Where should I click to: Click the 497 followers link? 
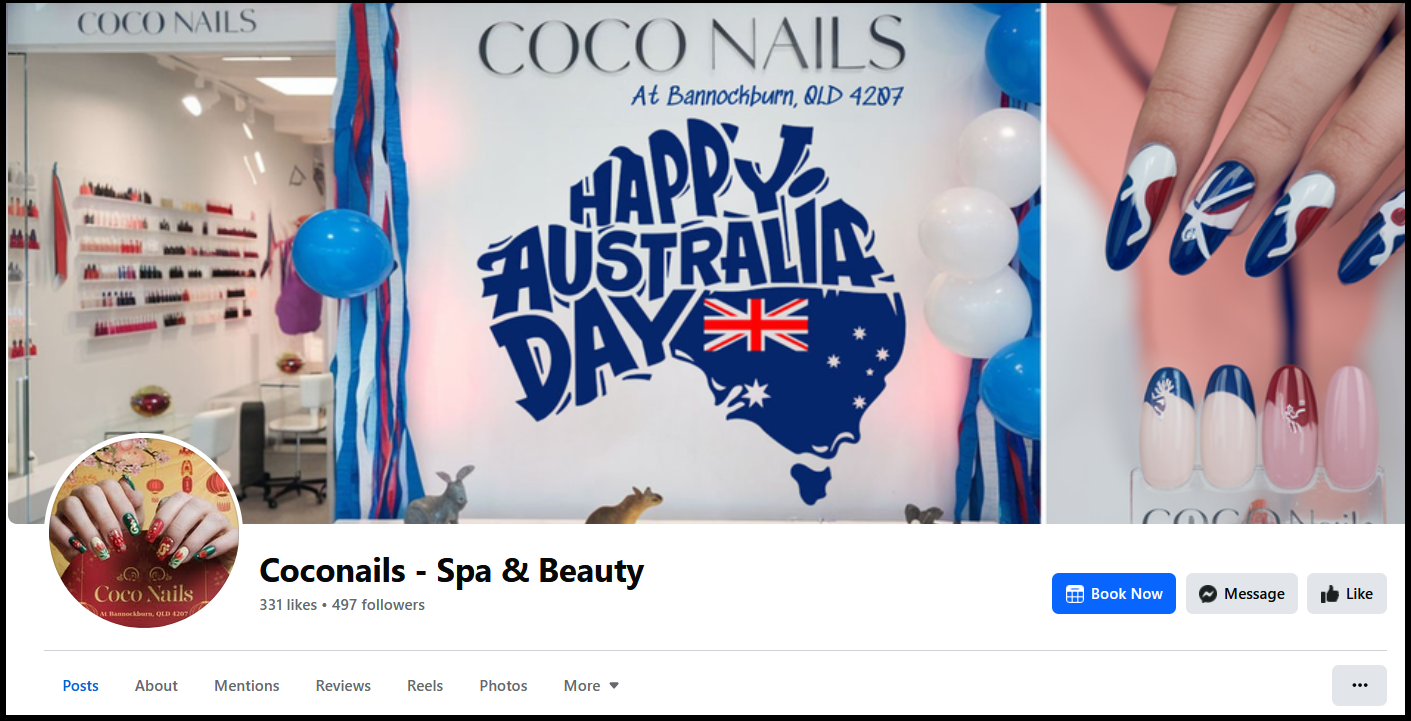[x=378, y=605]
